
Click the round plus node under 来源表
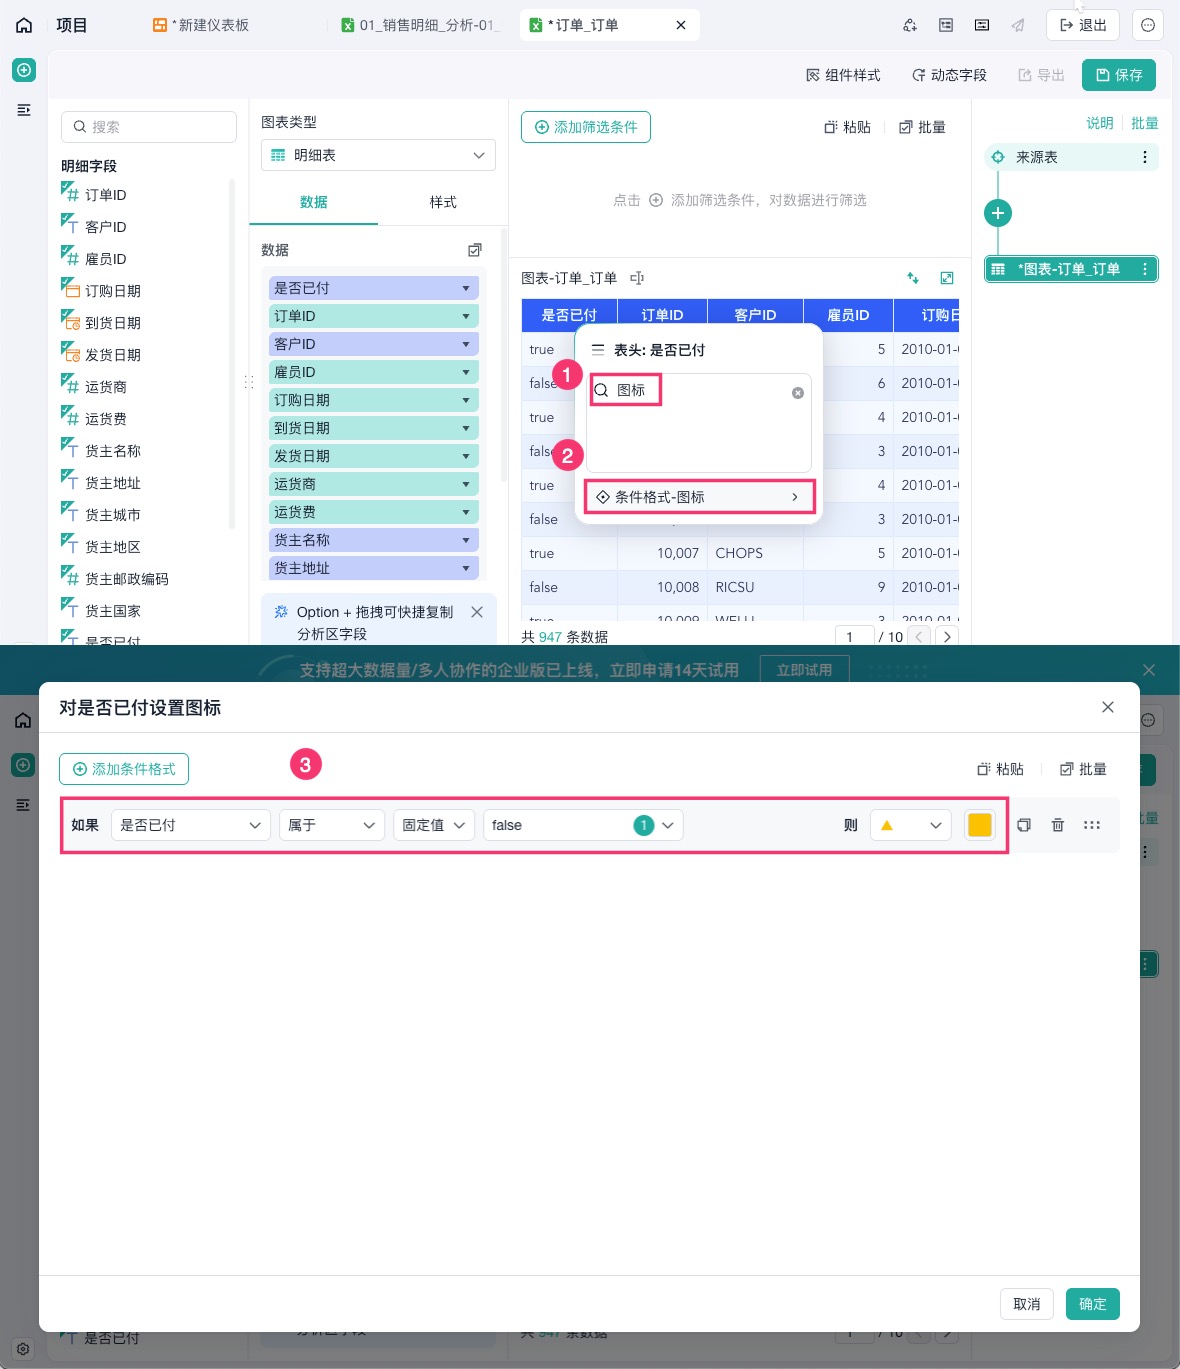click(998, 213)
